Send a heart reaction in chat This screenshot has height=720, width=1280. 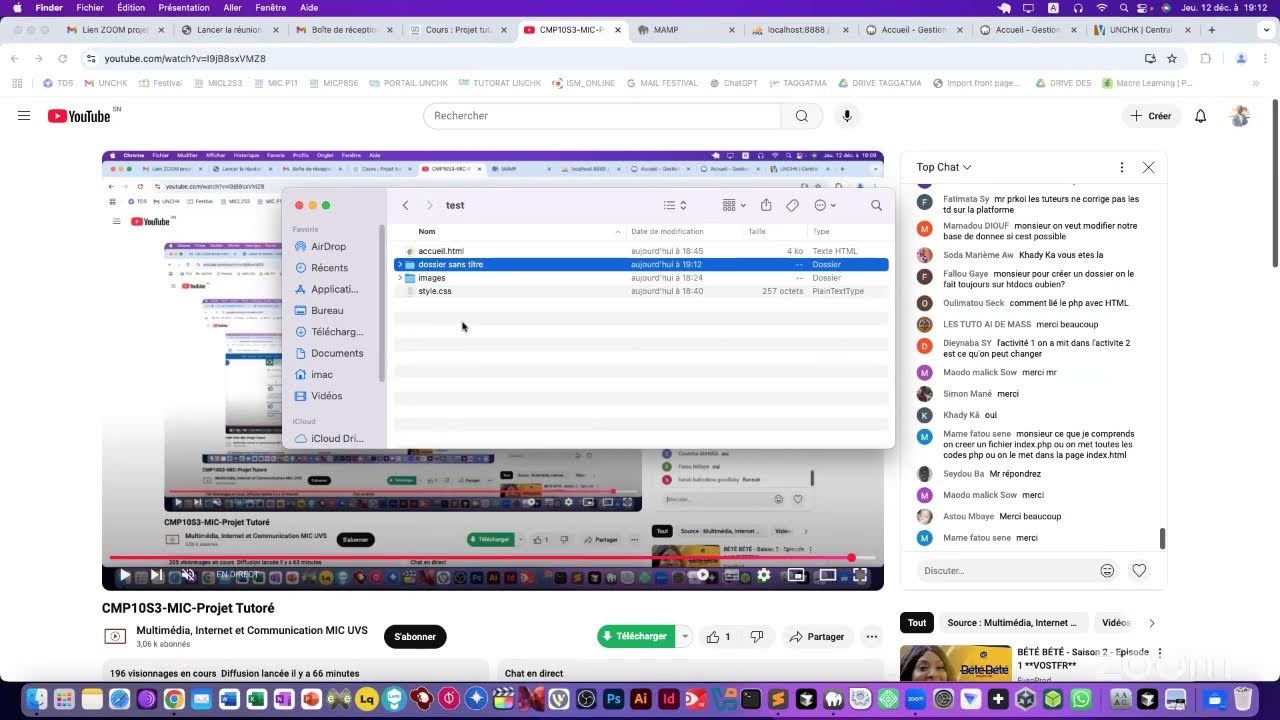[x=1139, y=571]
